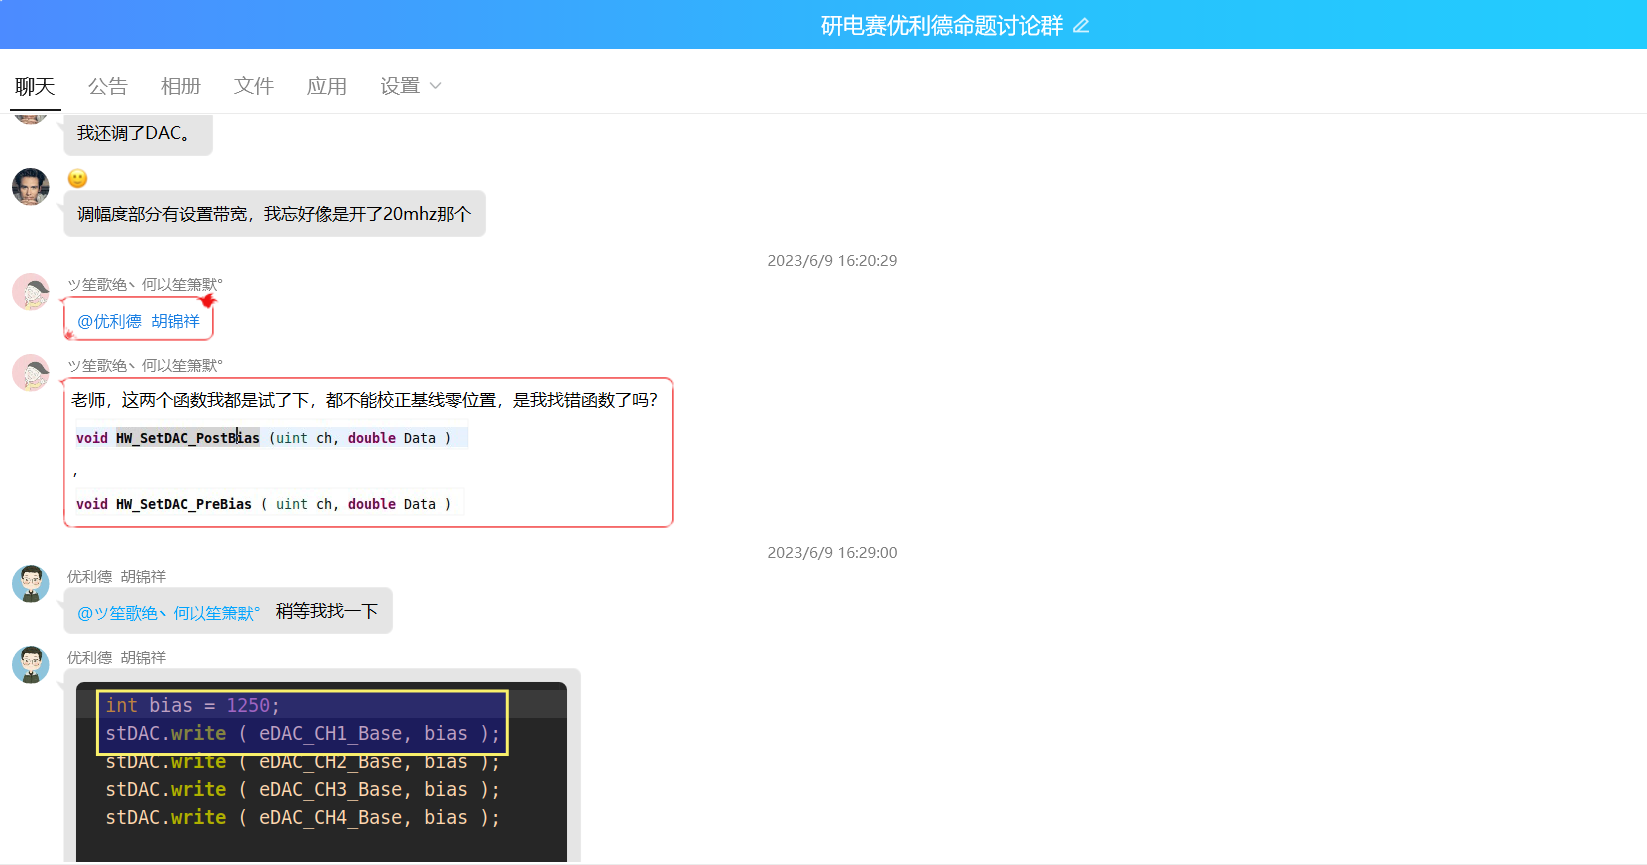Screen dimensions: 1647x865
Task: Click name 优利德 胡锦祥 above 稍等我找一下
Action: click(x=117, y=577)
